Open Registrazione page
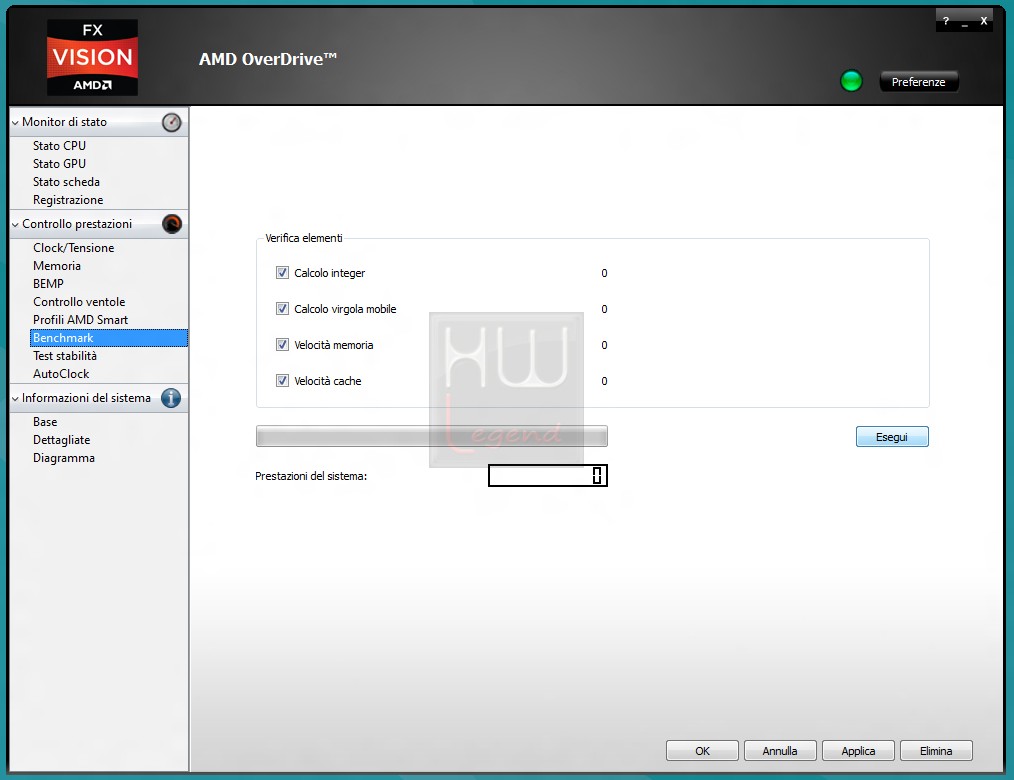 coord(69,200)
